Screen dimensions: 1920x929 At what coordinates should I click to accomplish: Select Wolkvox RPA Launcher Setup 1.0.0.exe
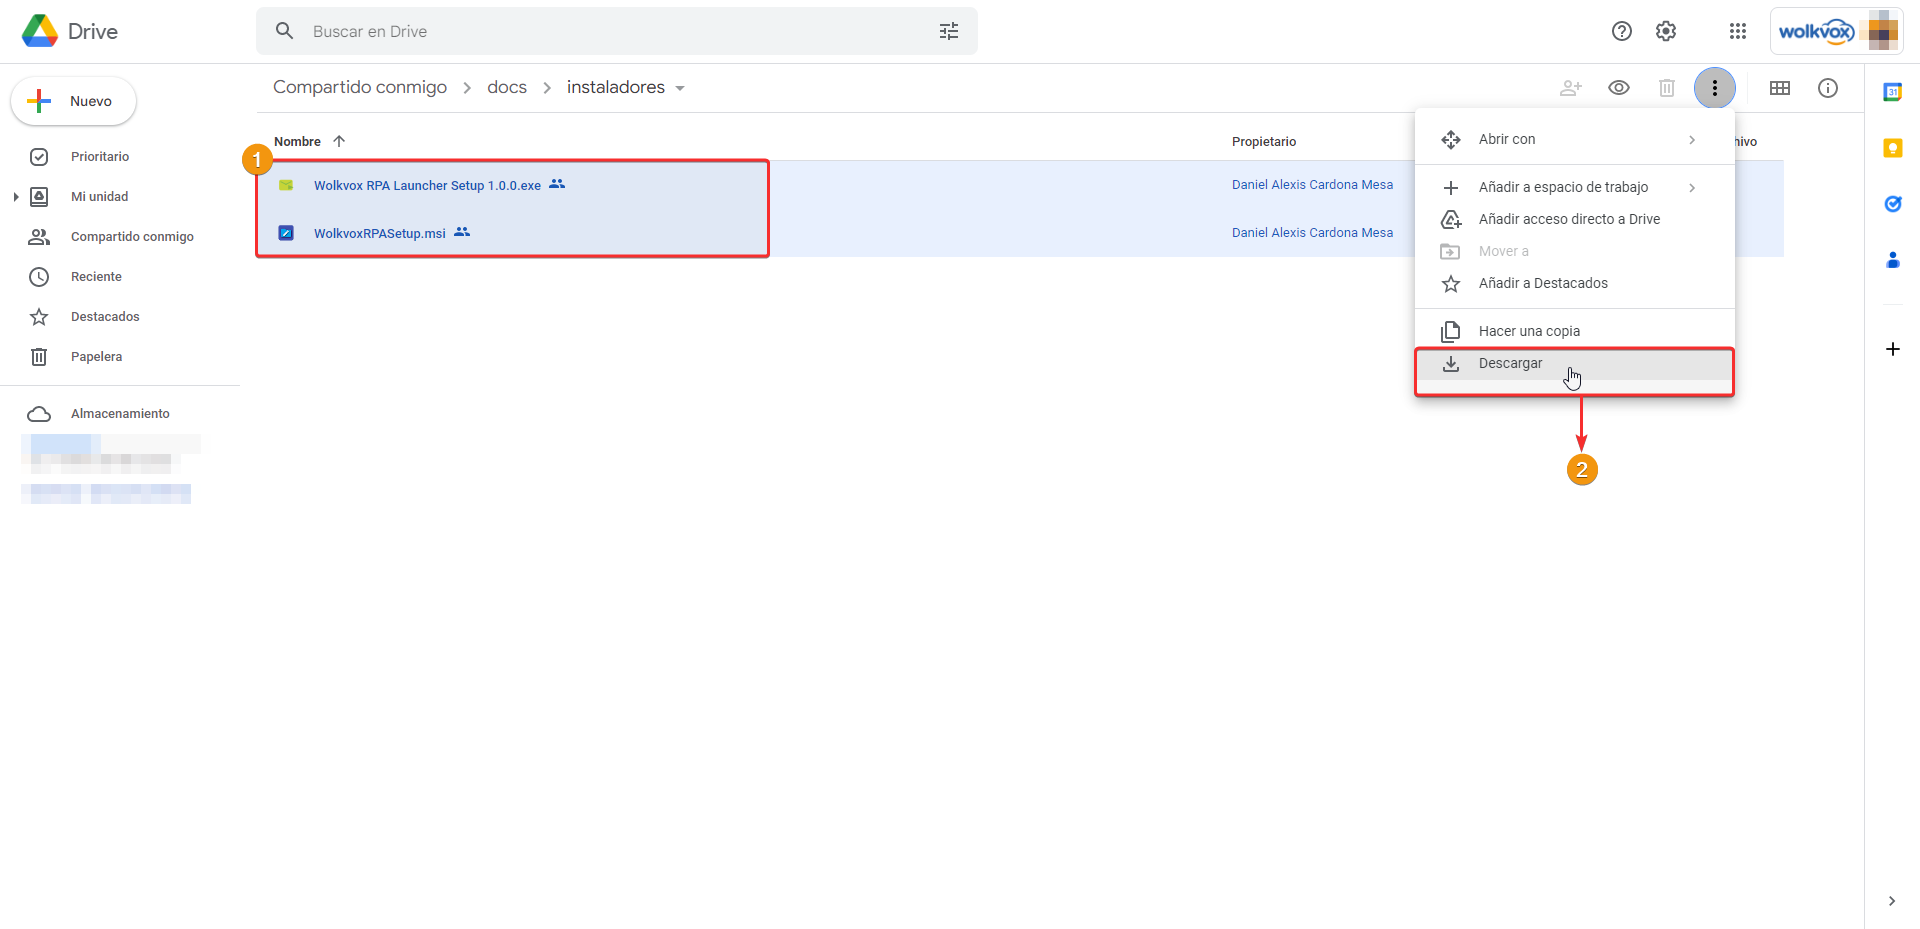coord(427,185)
